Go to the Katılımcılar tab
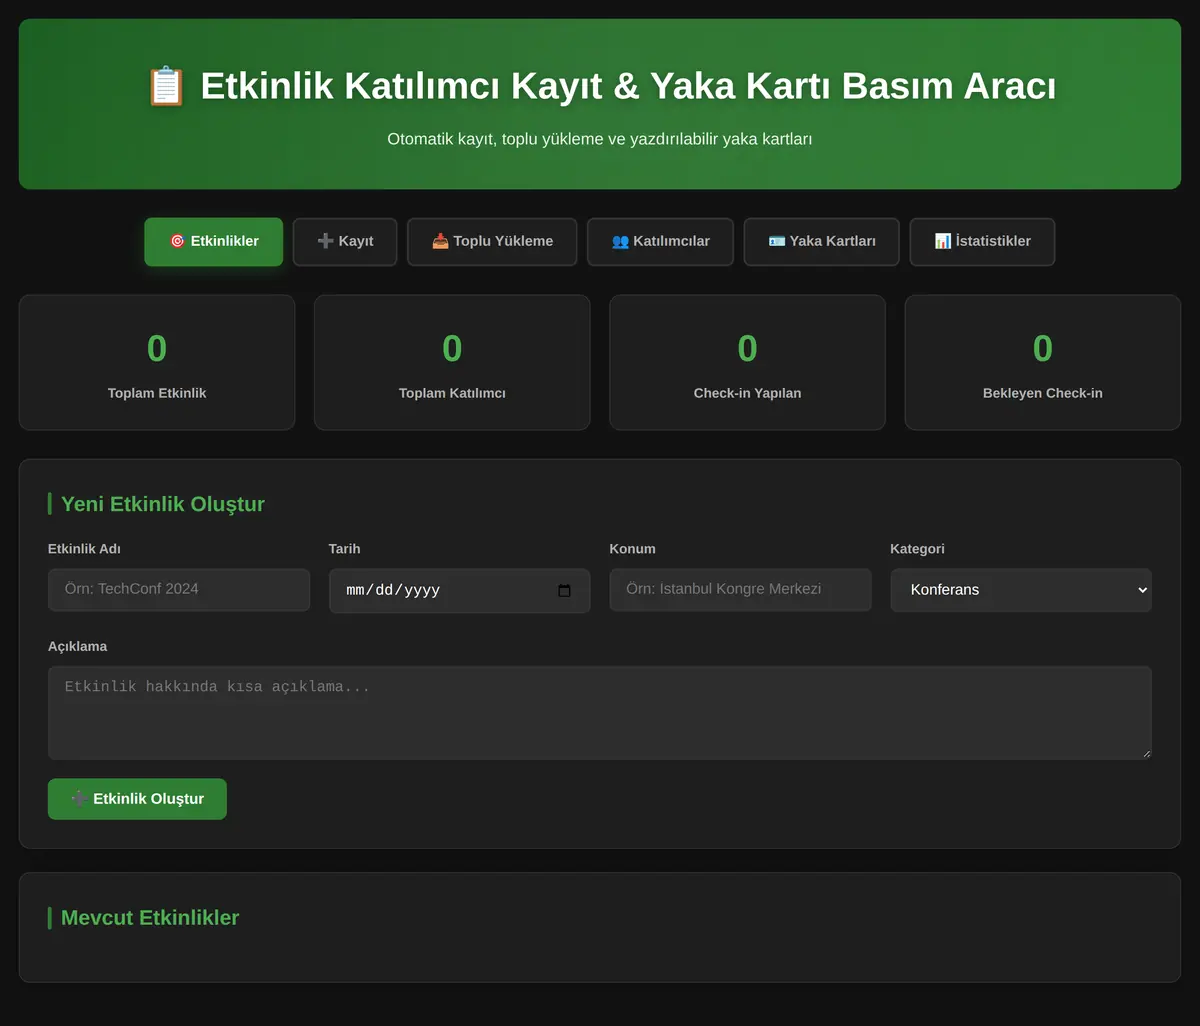This screenshot has width=1200, height=1026. pyautogui.click(x=660, y=242)
